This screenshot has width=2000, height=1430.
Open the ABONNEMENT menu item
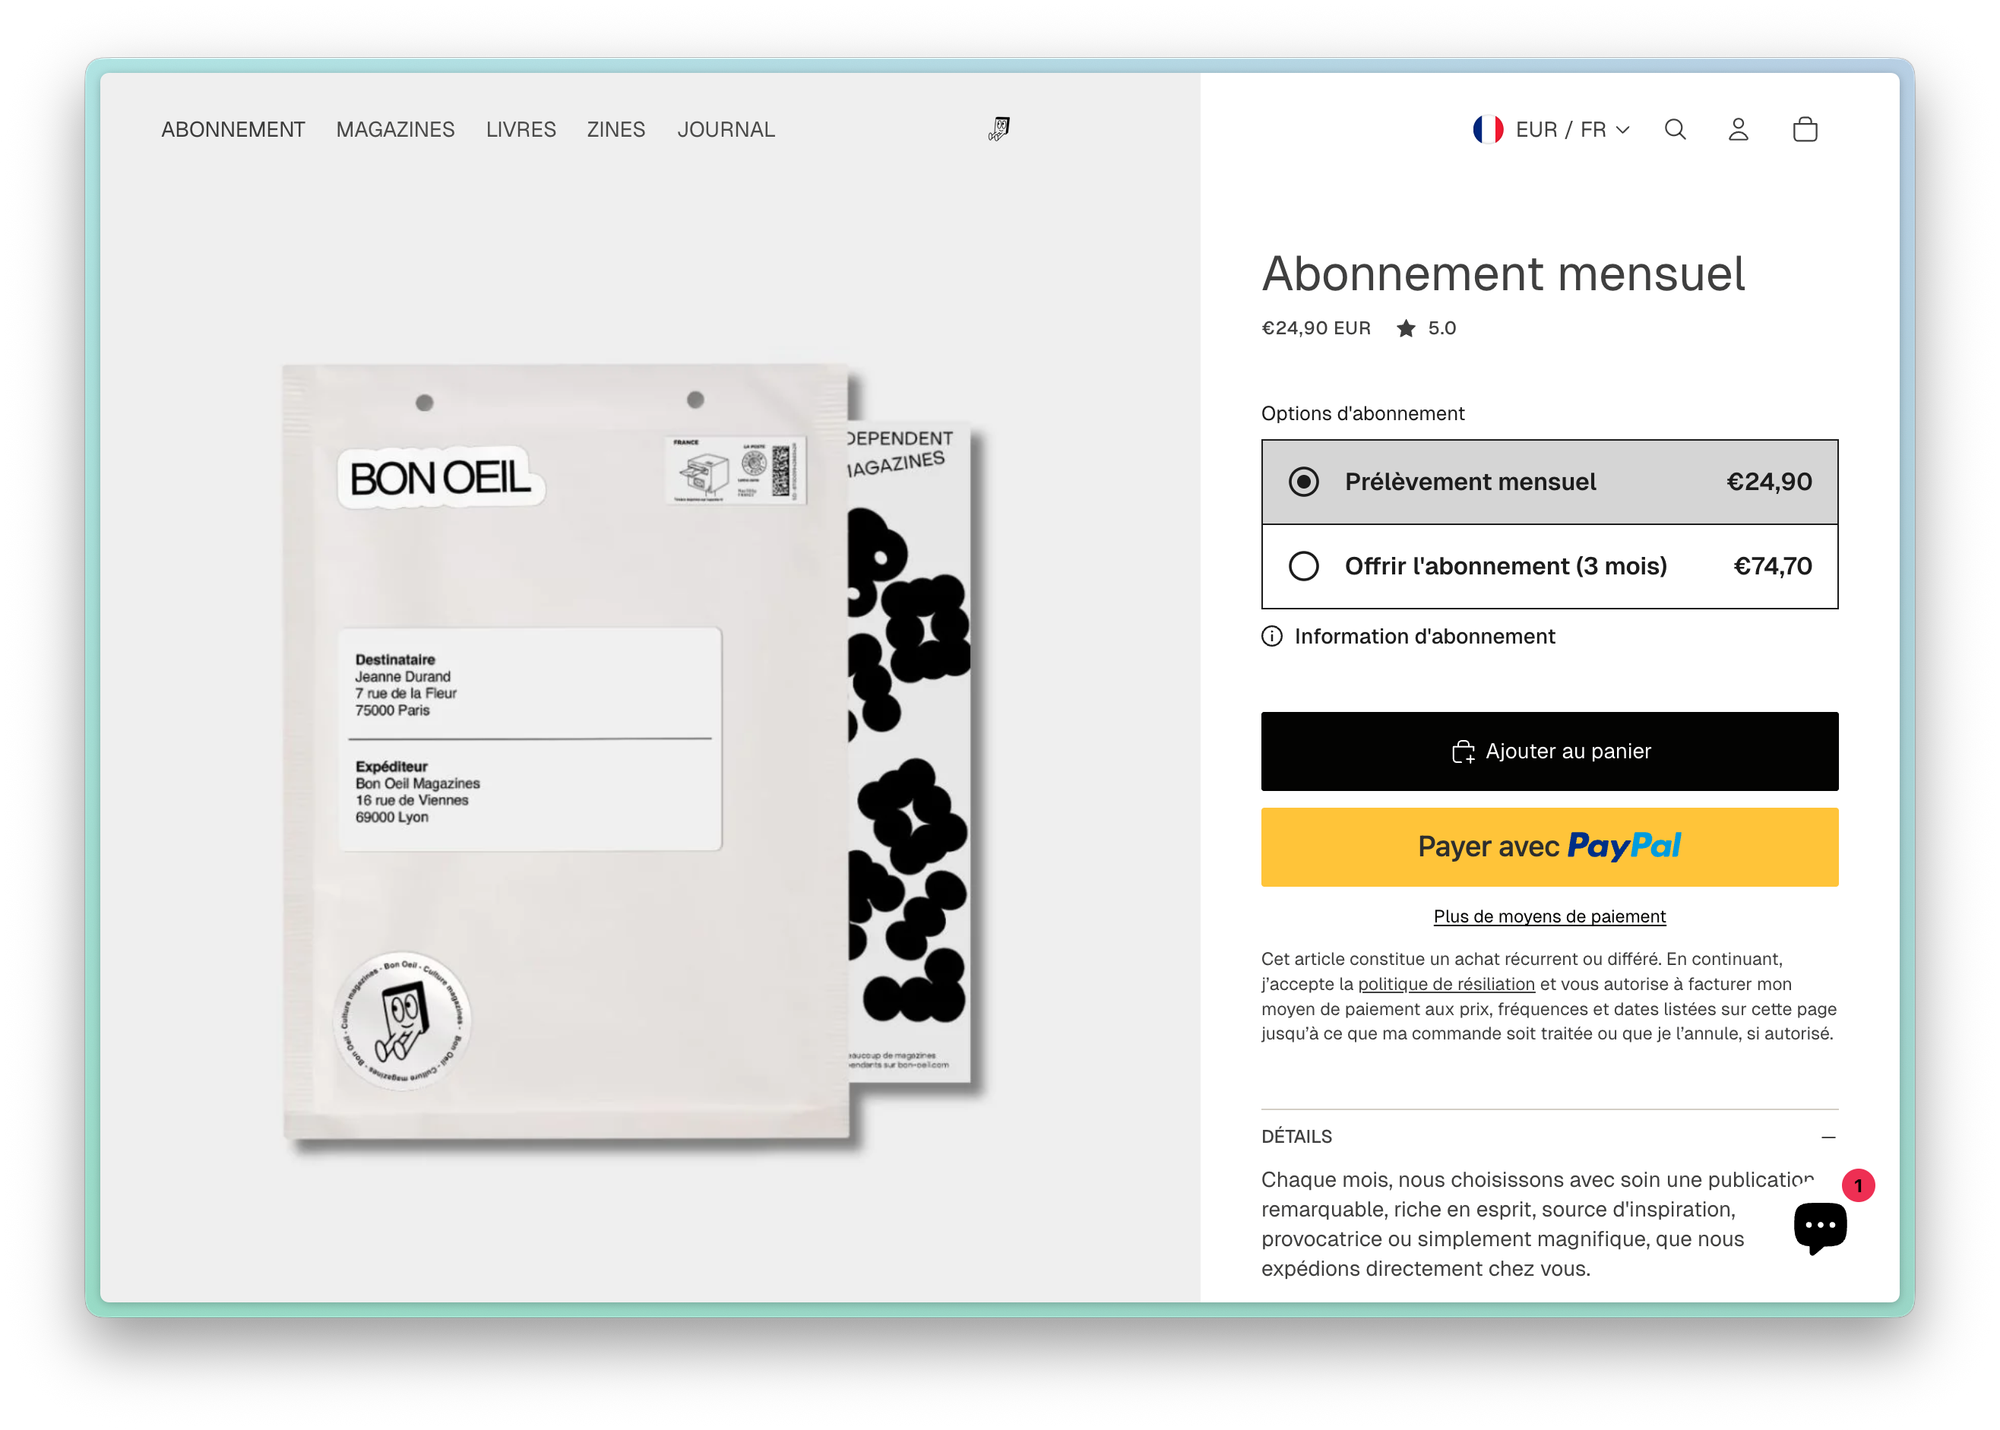click(233, 129)
